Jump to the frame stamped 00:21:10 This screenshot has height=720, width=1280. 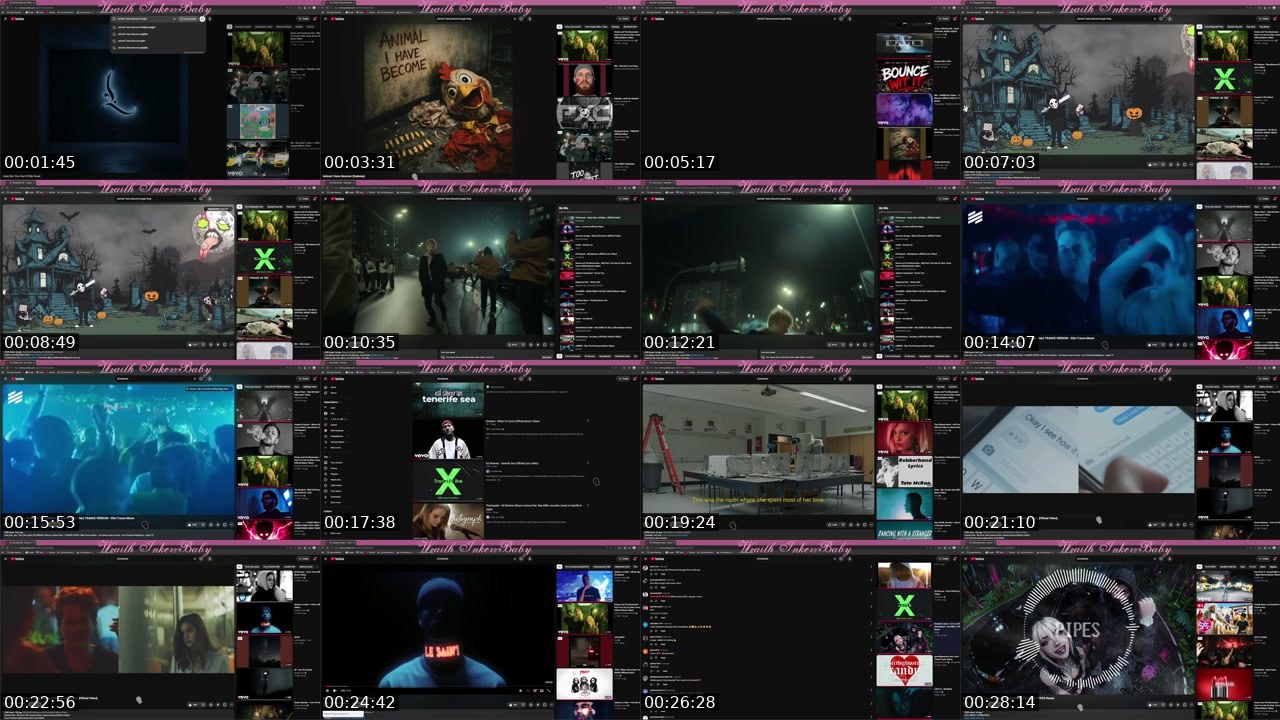pos(1120,450)
